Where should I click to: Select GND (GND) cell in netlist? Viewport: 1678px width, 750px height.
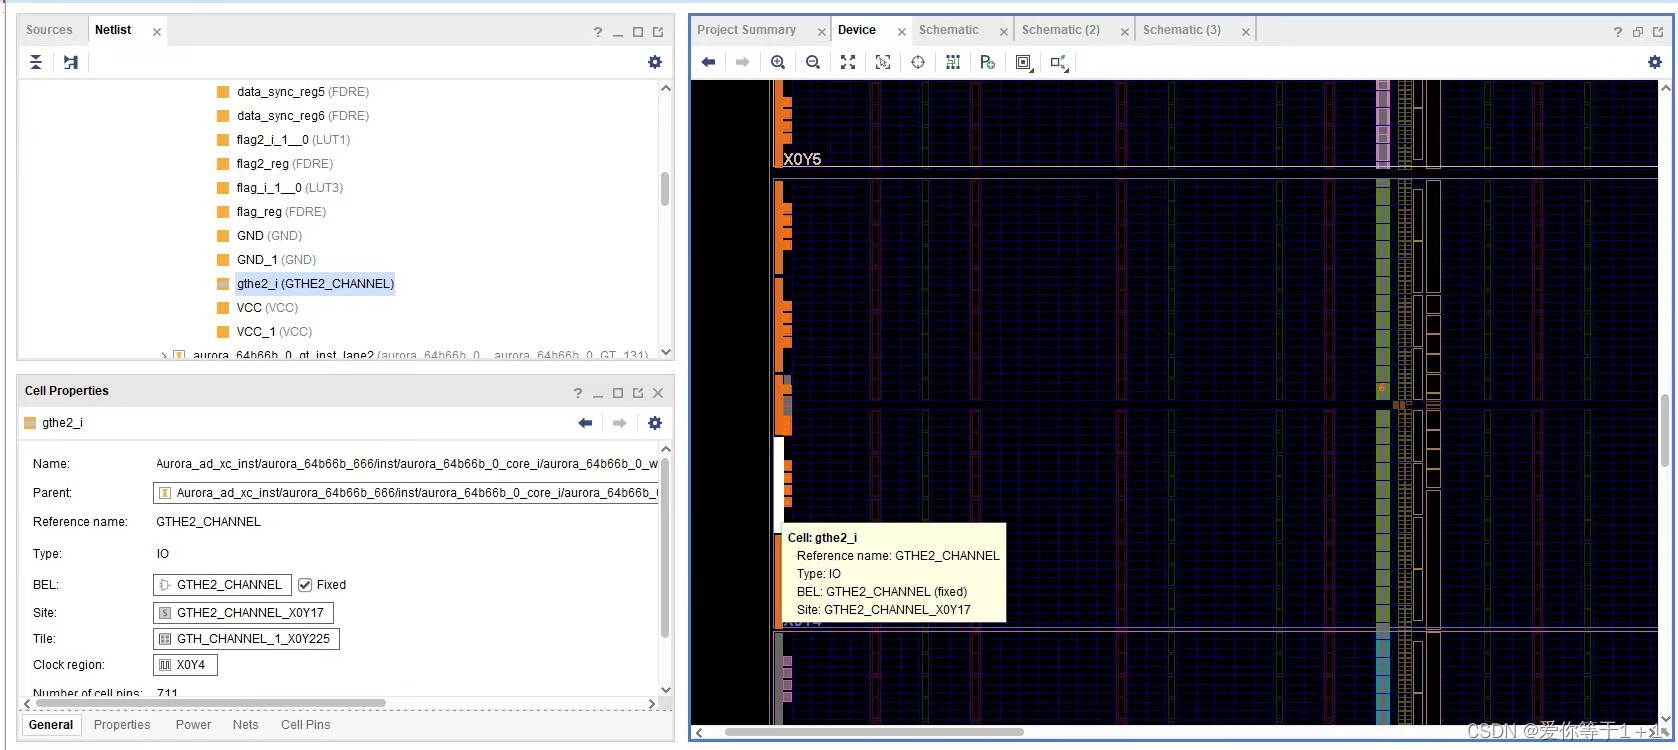pos(269,236)
